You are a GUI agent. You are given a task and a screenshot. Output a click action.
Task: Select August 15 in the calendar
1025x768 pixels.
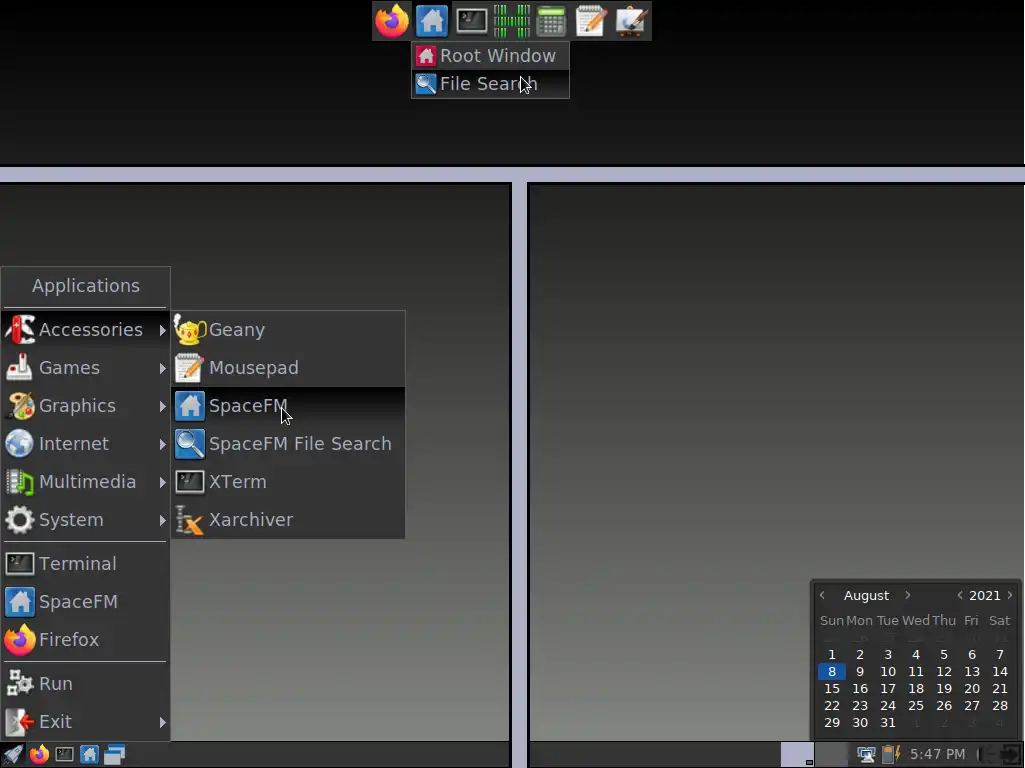tap(832, 689)
